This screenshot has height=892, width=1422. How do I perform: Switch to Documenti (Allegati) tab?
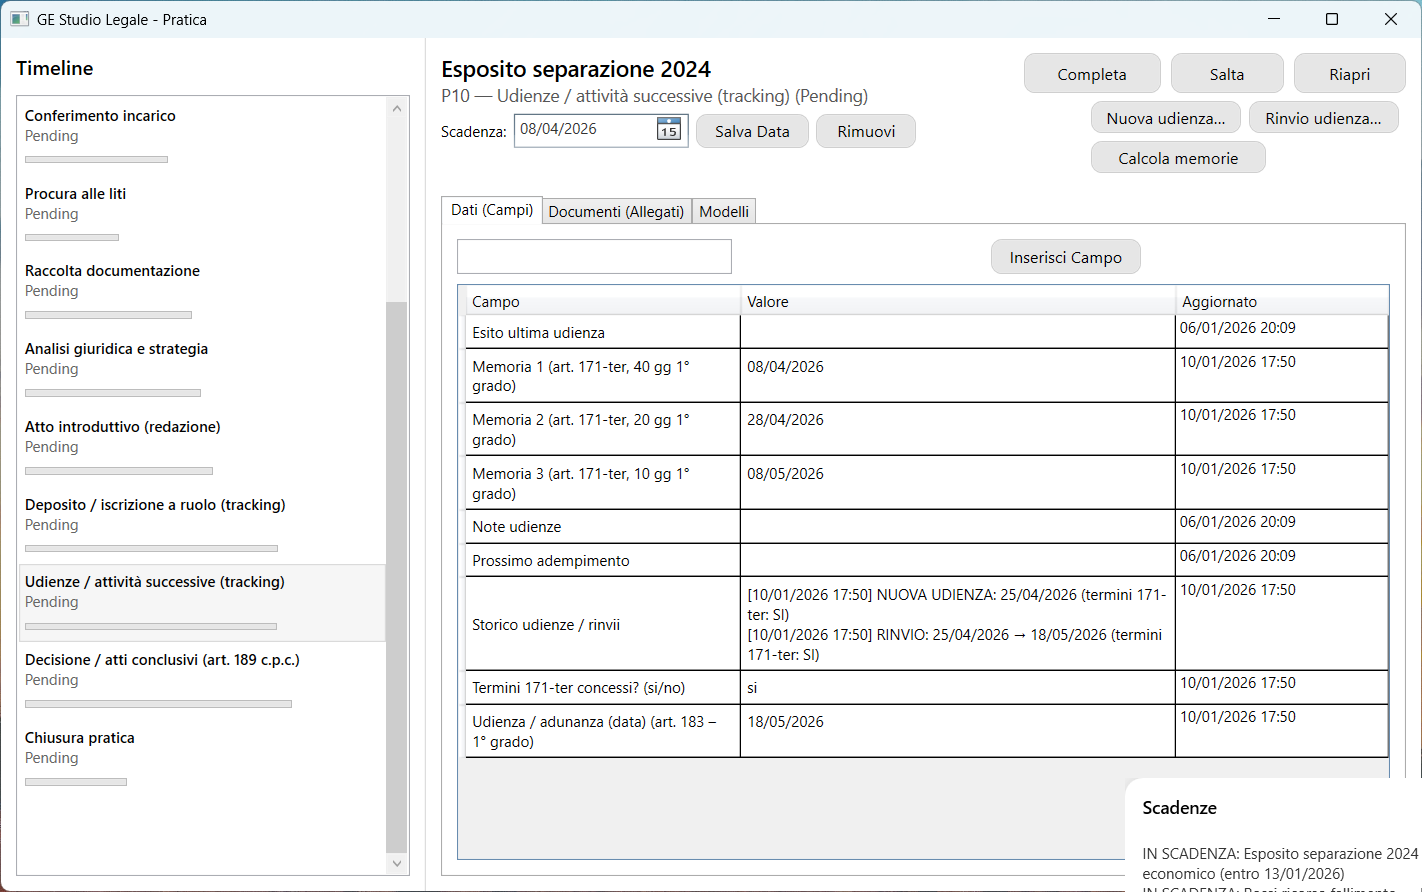click(616, 211)
